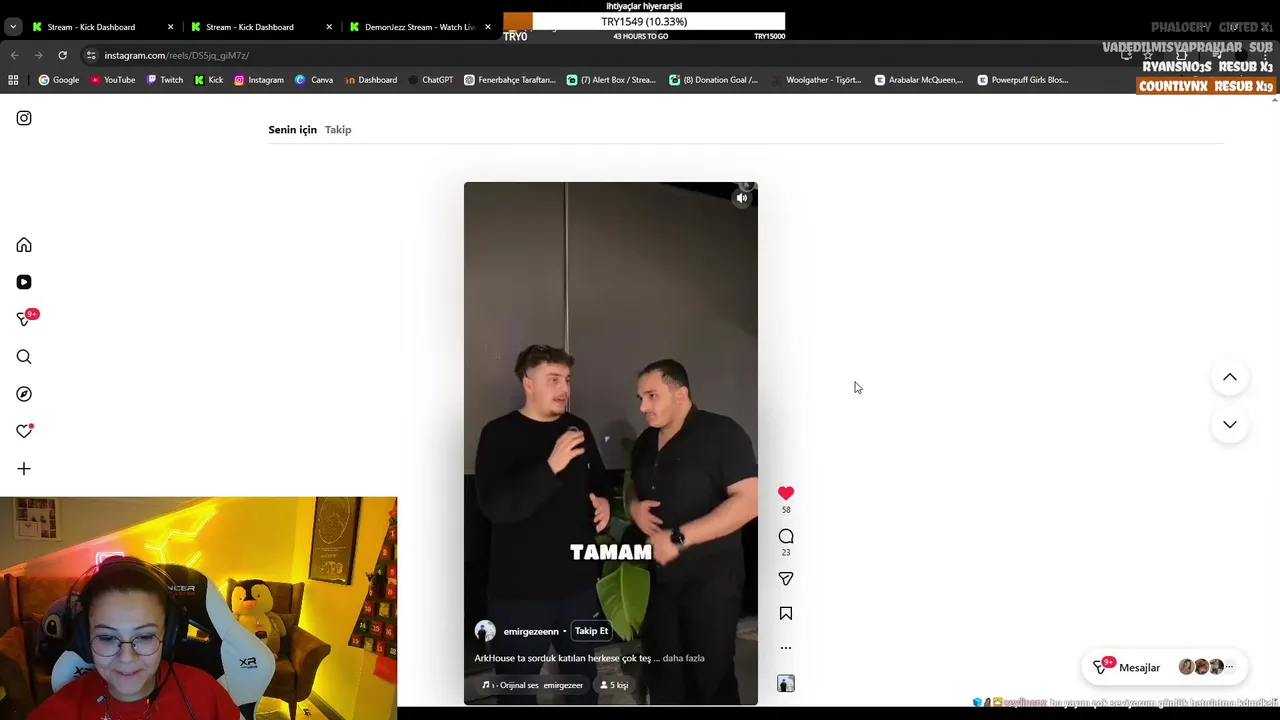The width and height of the screenshot is (1280, 720).
Task: Save the reel with bookmark icon
Action: [786, 614]
